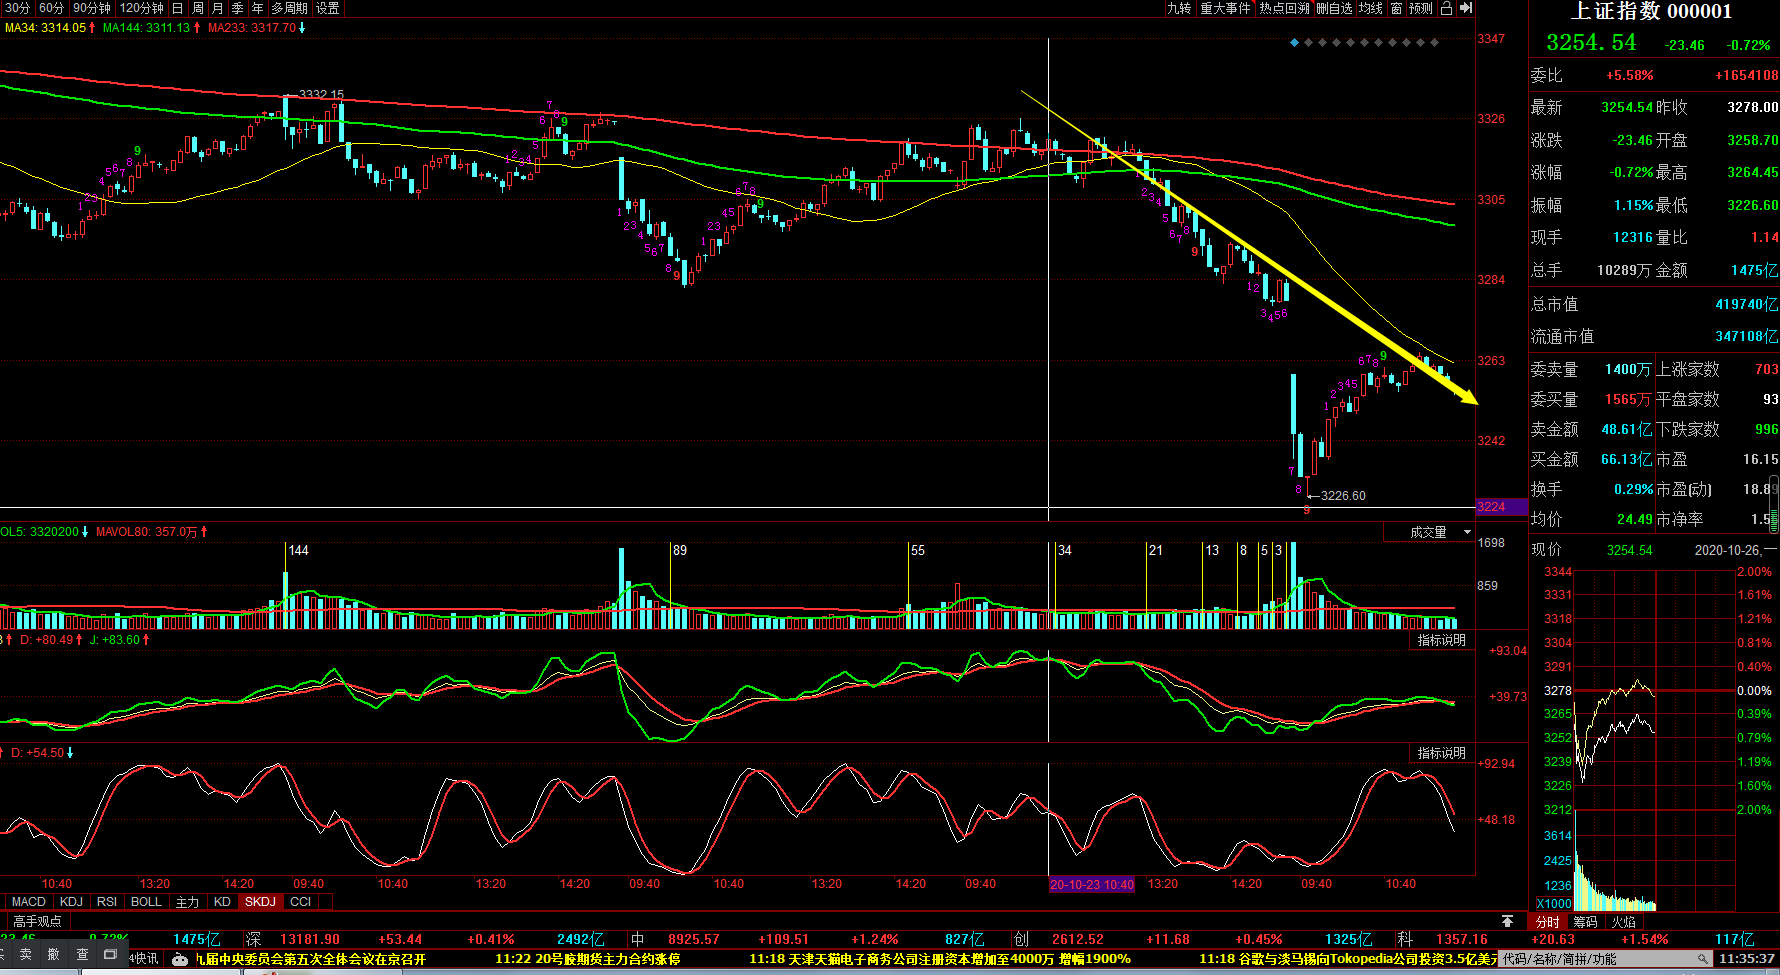The height and width of the screenshot is (975, 1780).
Task: Click the stock code search input field
Action: tap(1598, 959)
